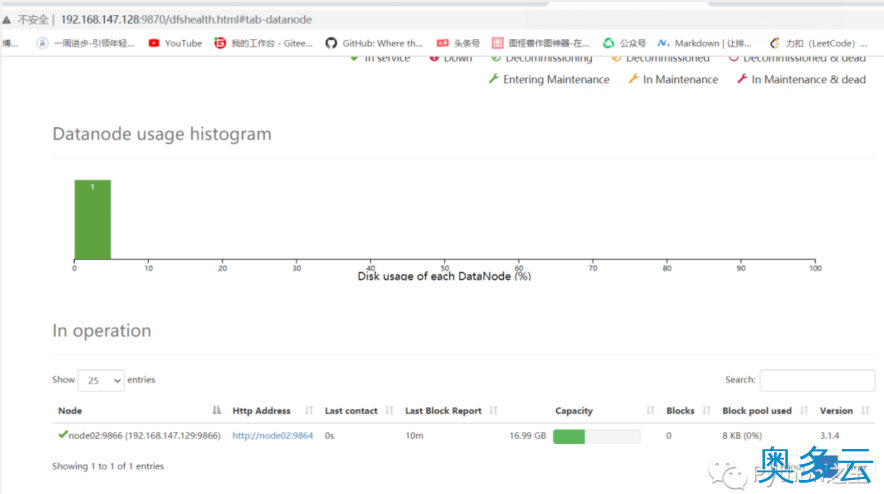The image size is (884, 494).
Task: Click the 16.99 GB capacity value
Action: click(528, 435)
